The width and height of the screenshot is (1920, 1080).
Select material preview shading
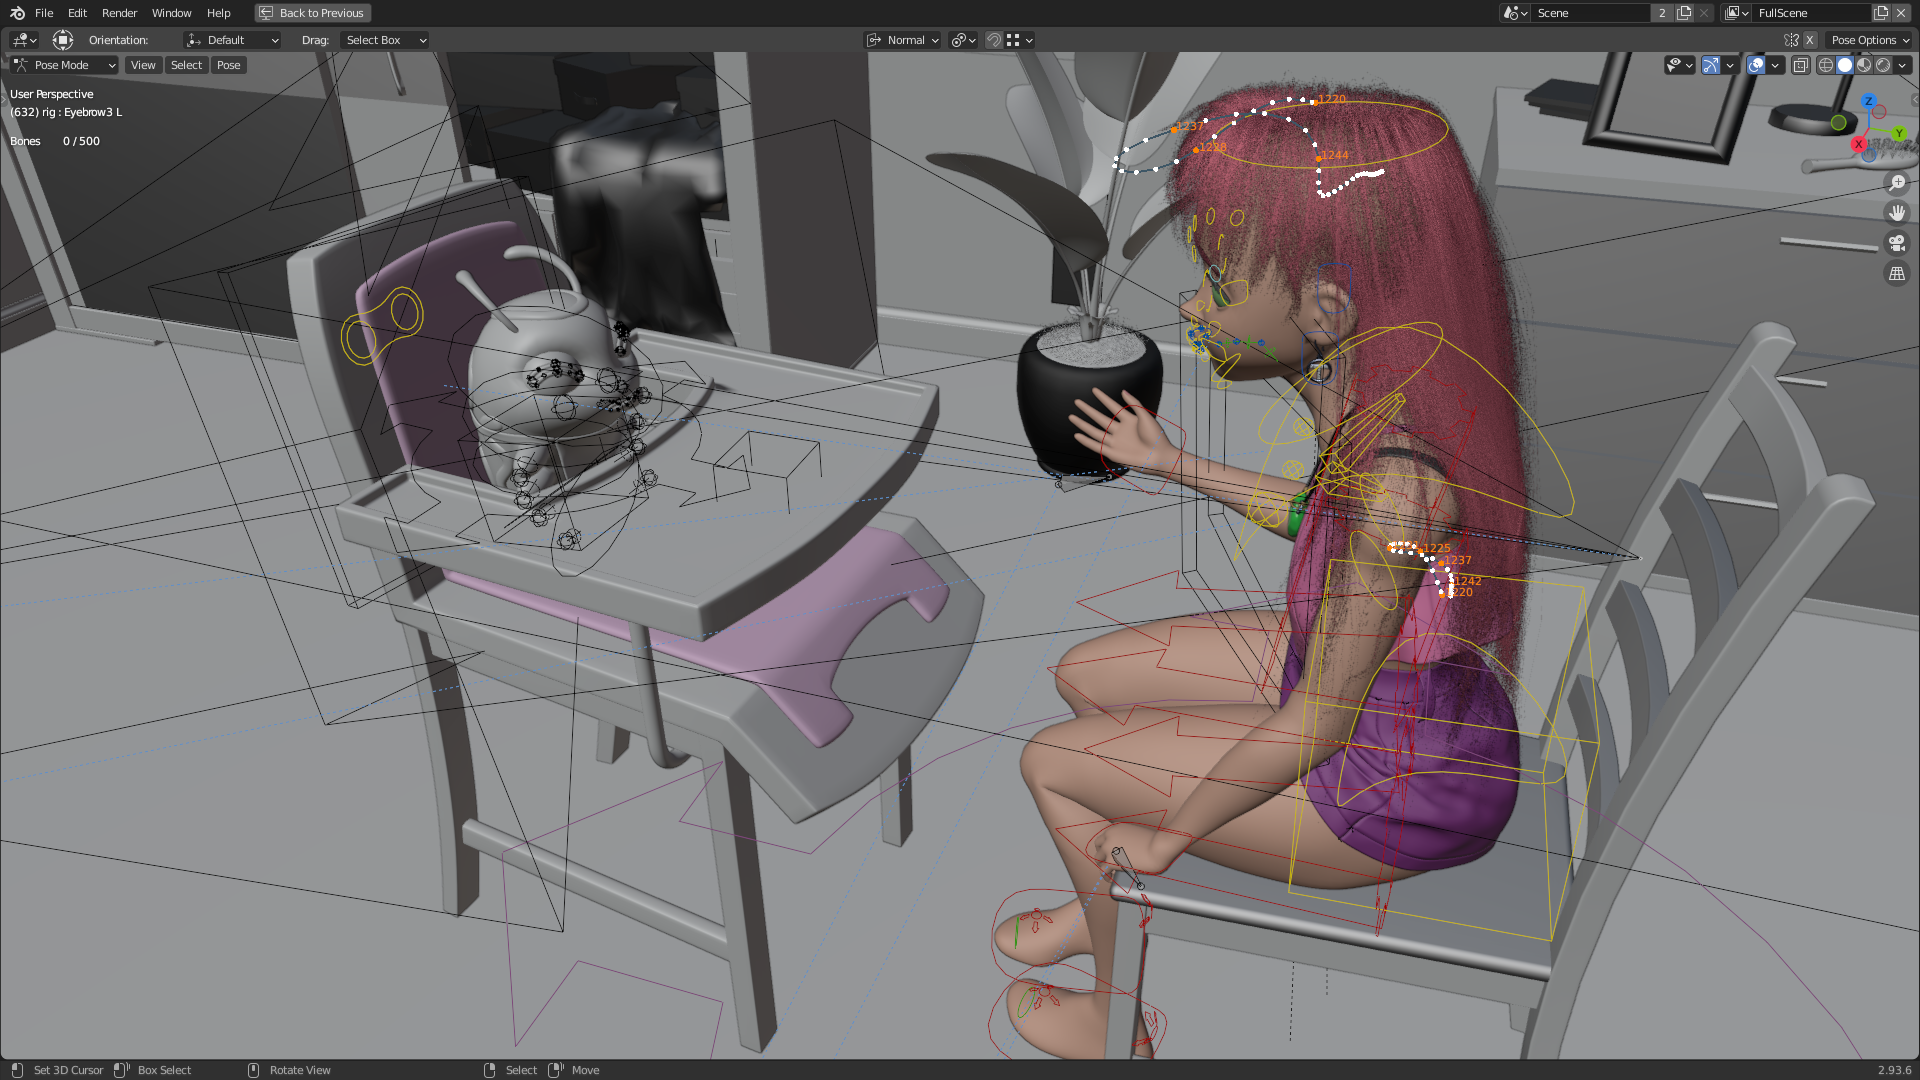tap(1864, 65)
